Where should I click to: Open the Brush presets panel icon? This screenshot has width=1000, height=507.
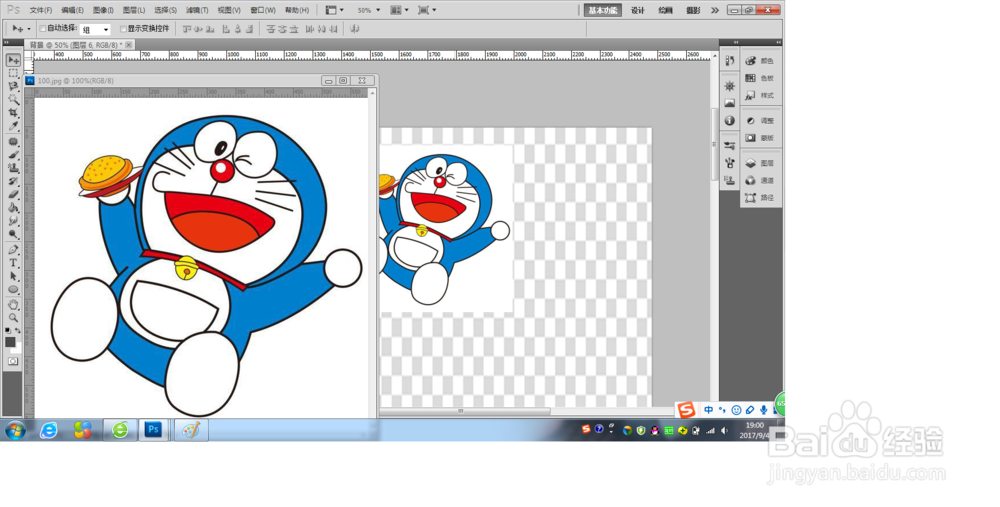730,146
